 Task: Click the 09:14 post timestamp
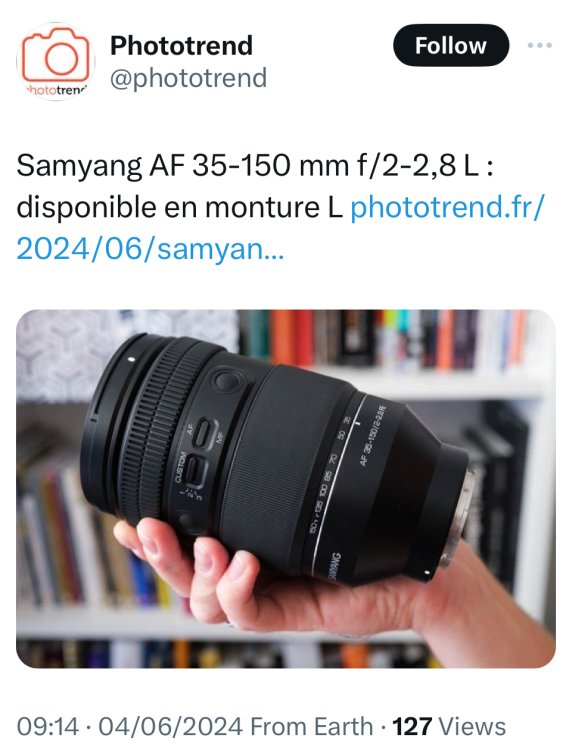(x=47, y=726)
